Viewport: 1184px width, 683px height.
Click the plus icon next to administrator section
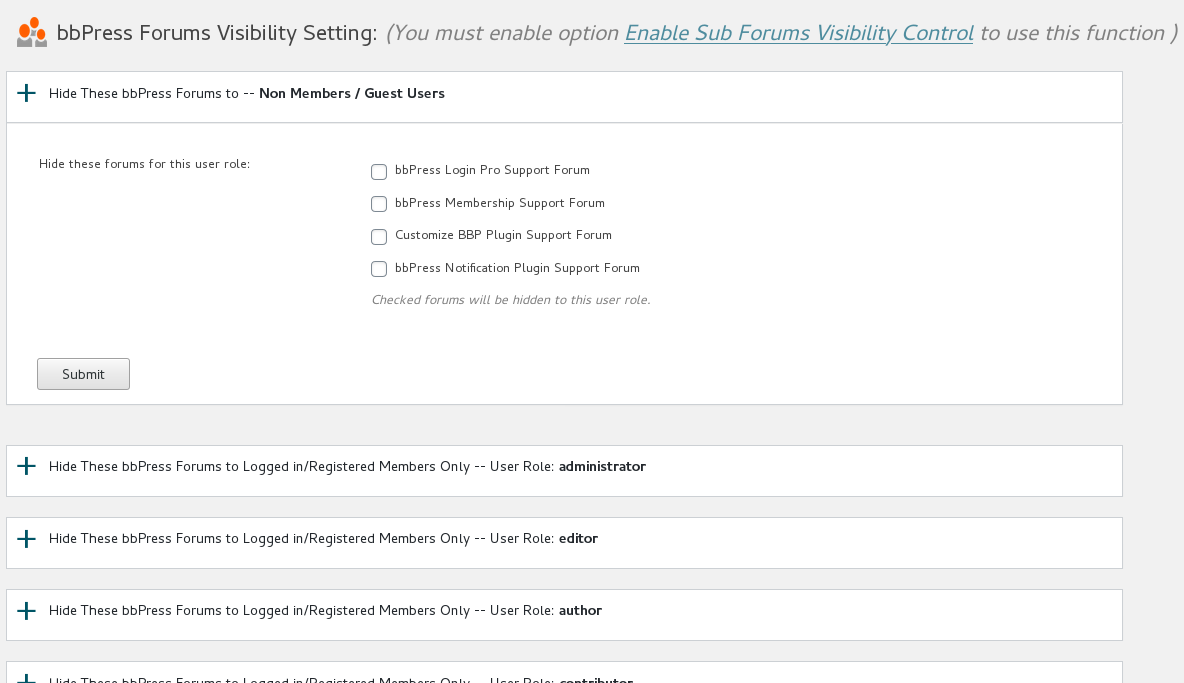(25, 466)
